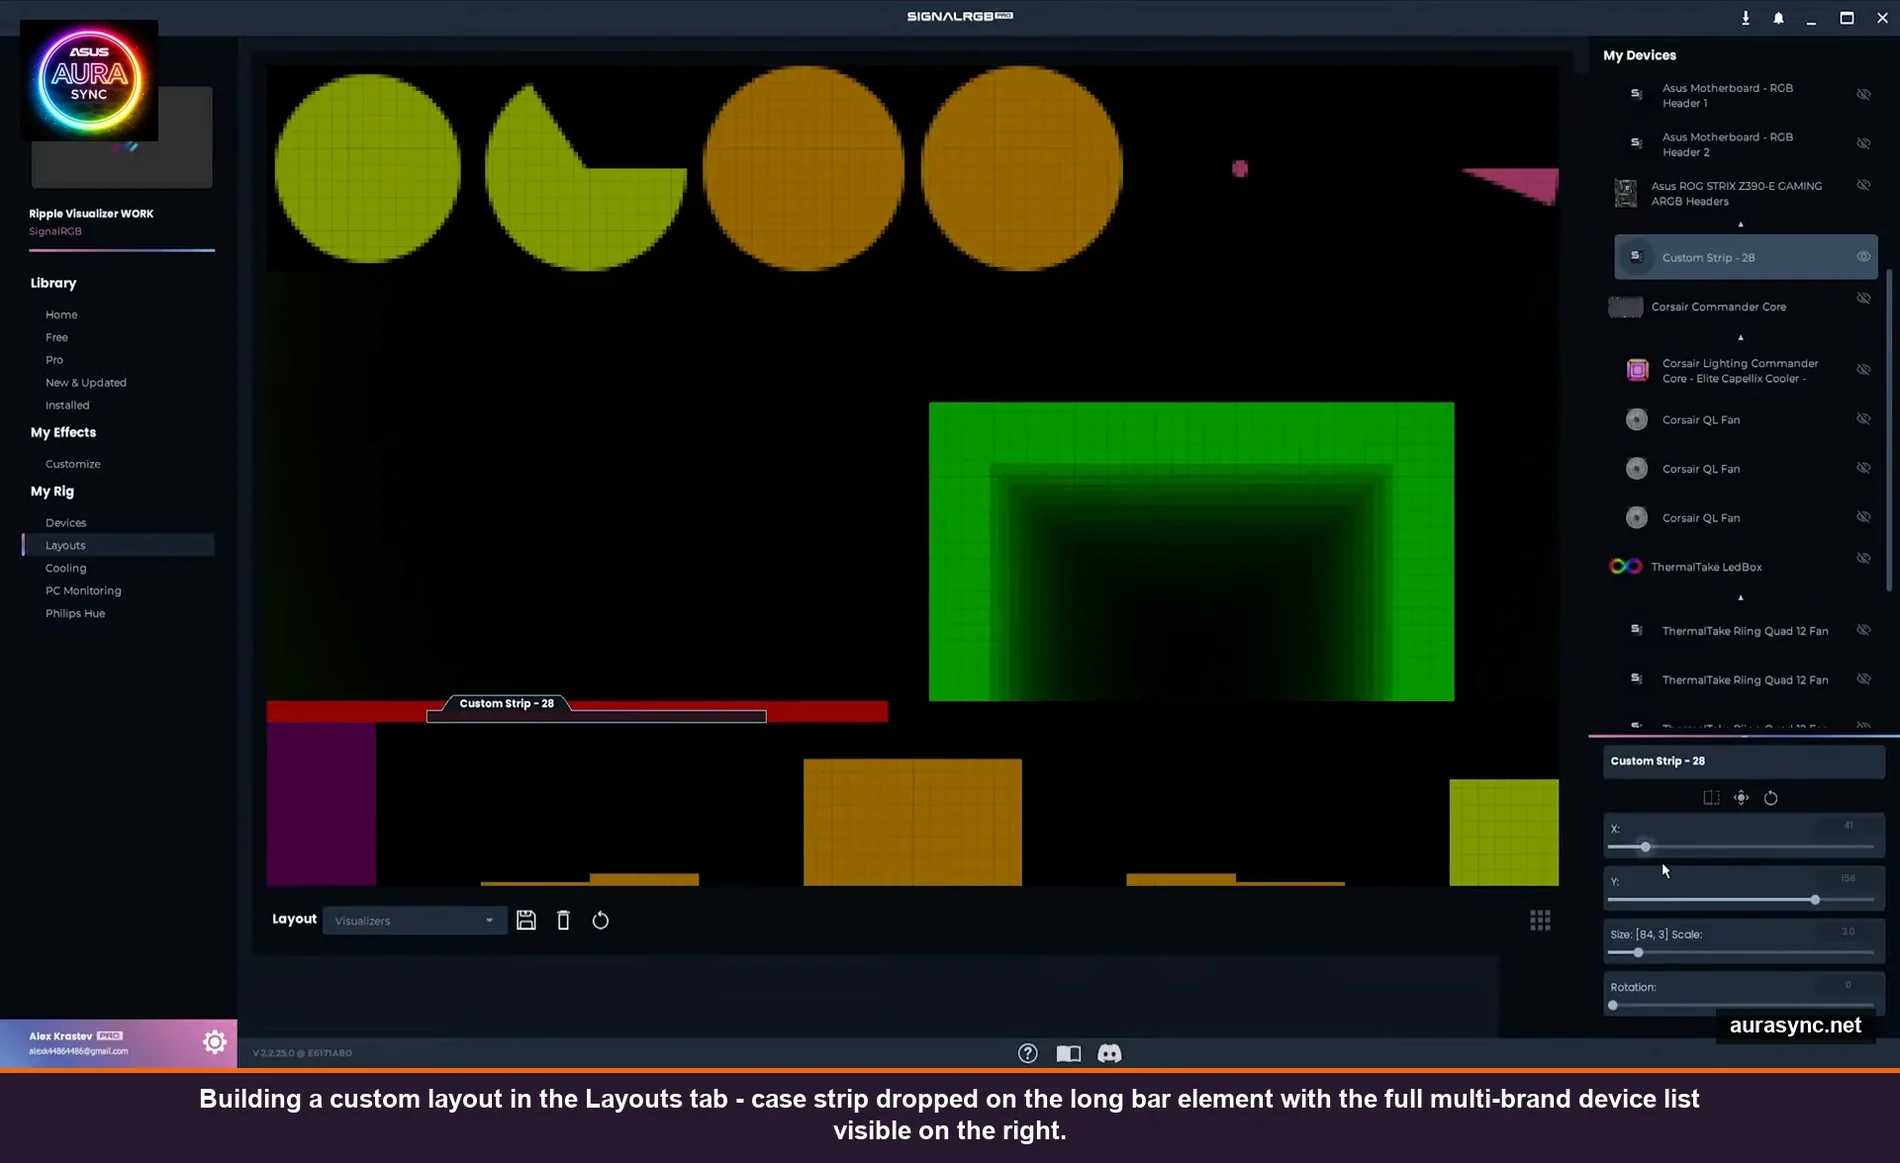1900x1163 pixels.
Task: Open the Layout Visualizers dropdown
Action: coord(414,919)
